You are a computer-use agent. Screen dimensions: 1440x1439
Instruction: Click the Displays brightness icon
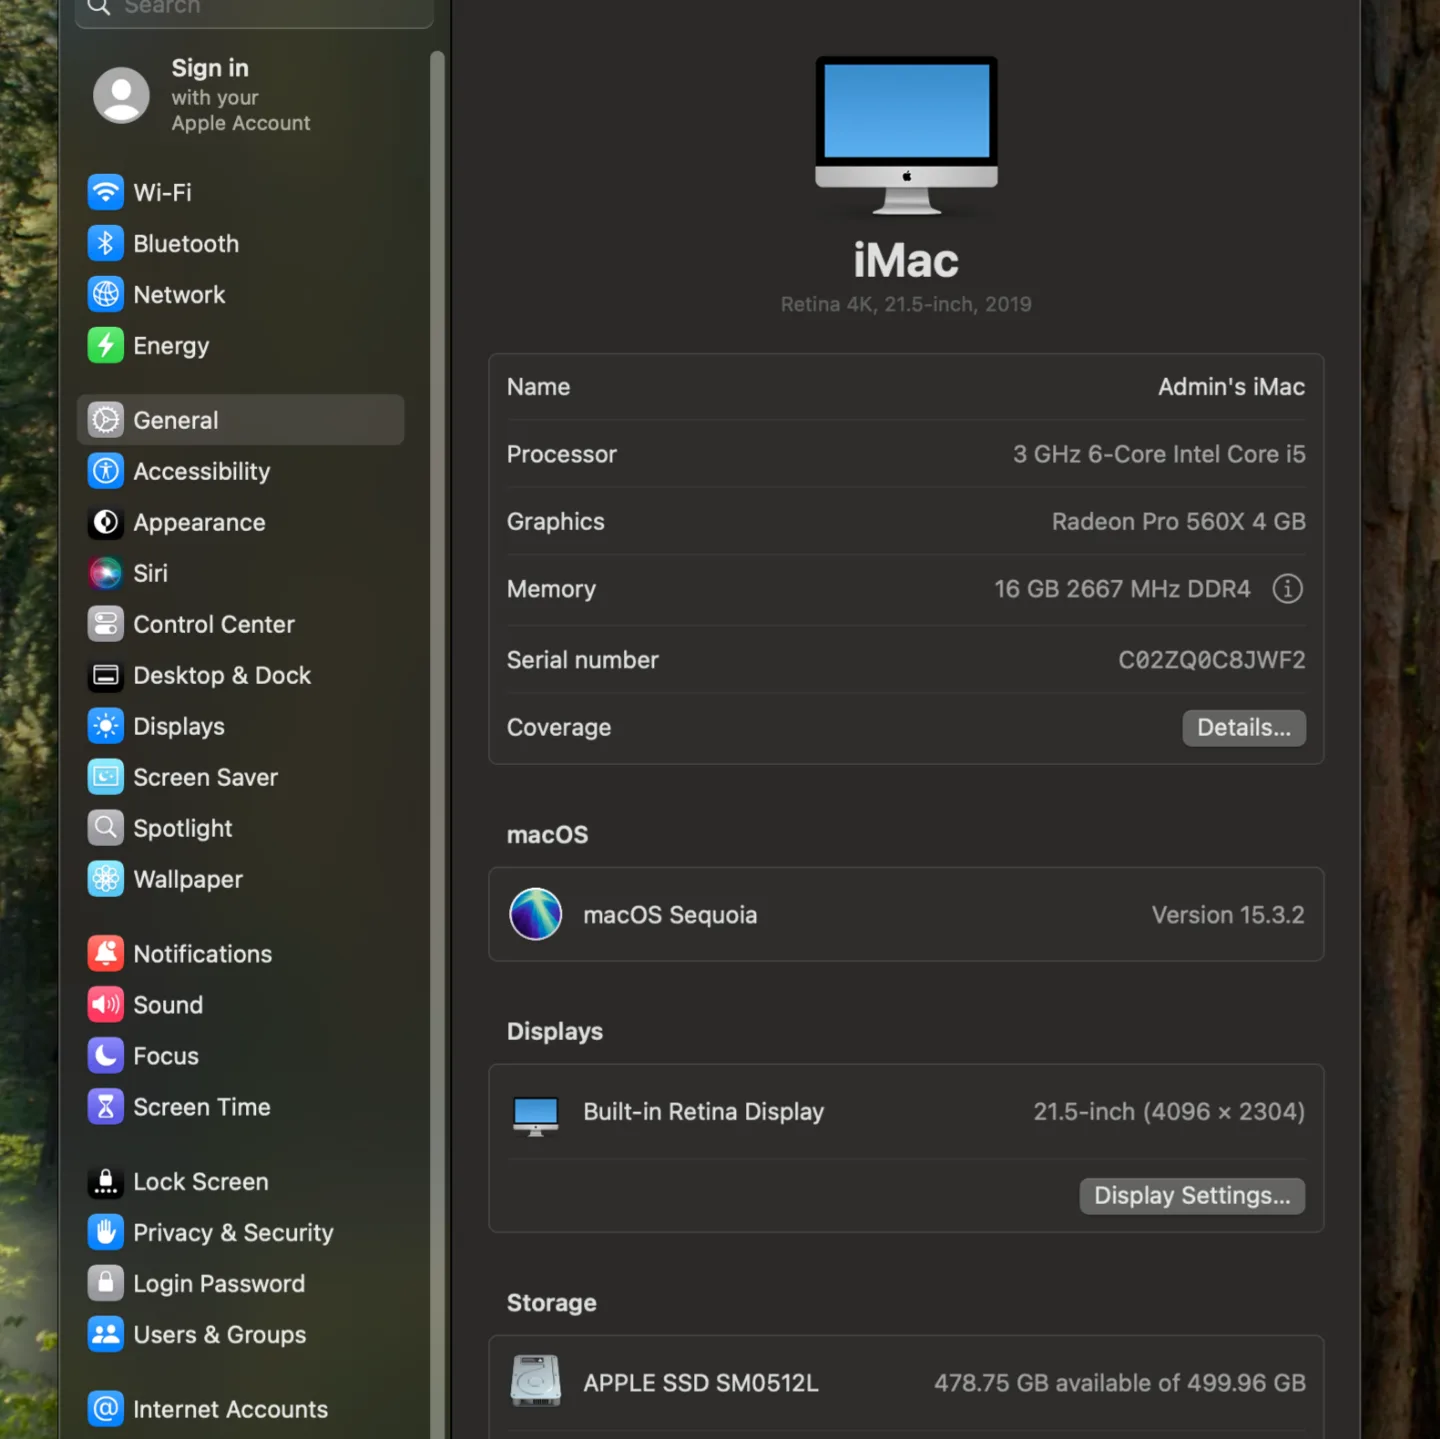click(x=106, y=726)
